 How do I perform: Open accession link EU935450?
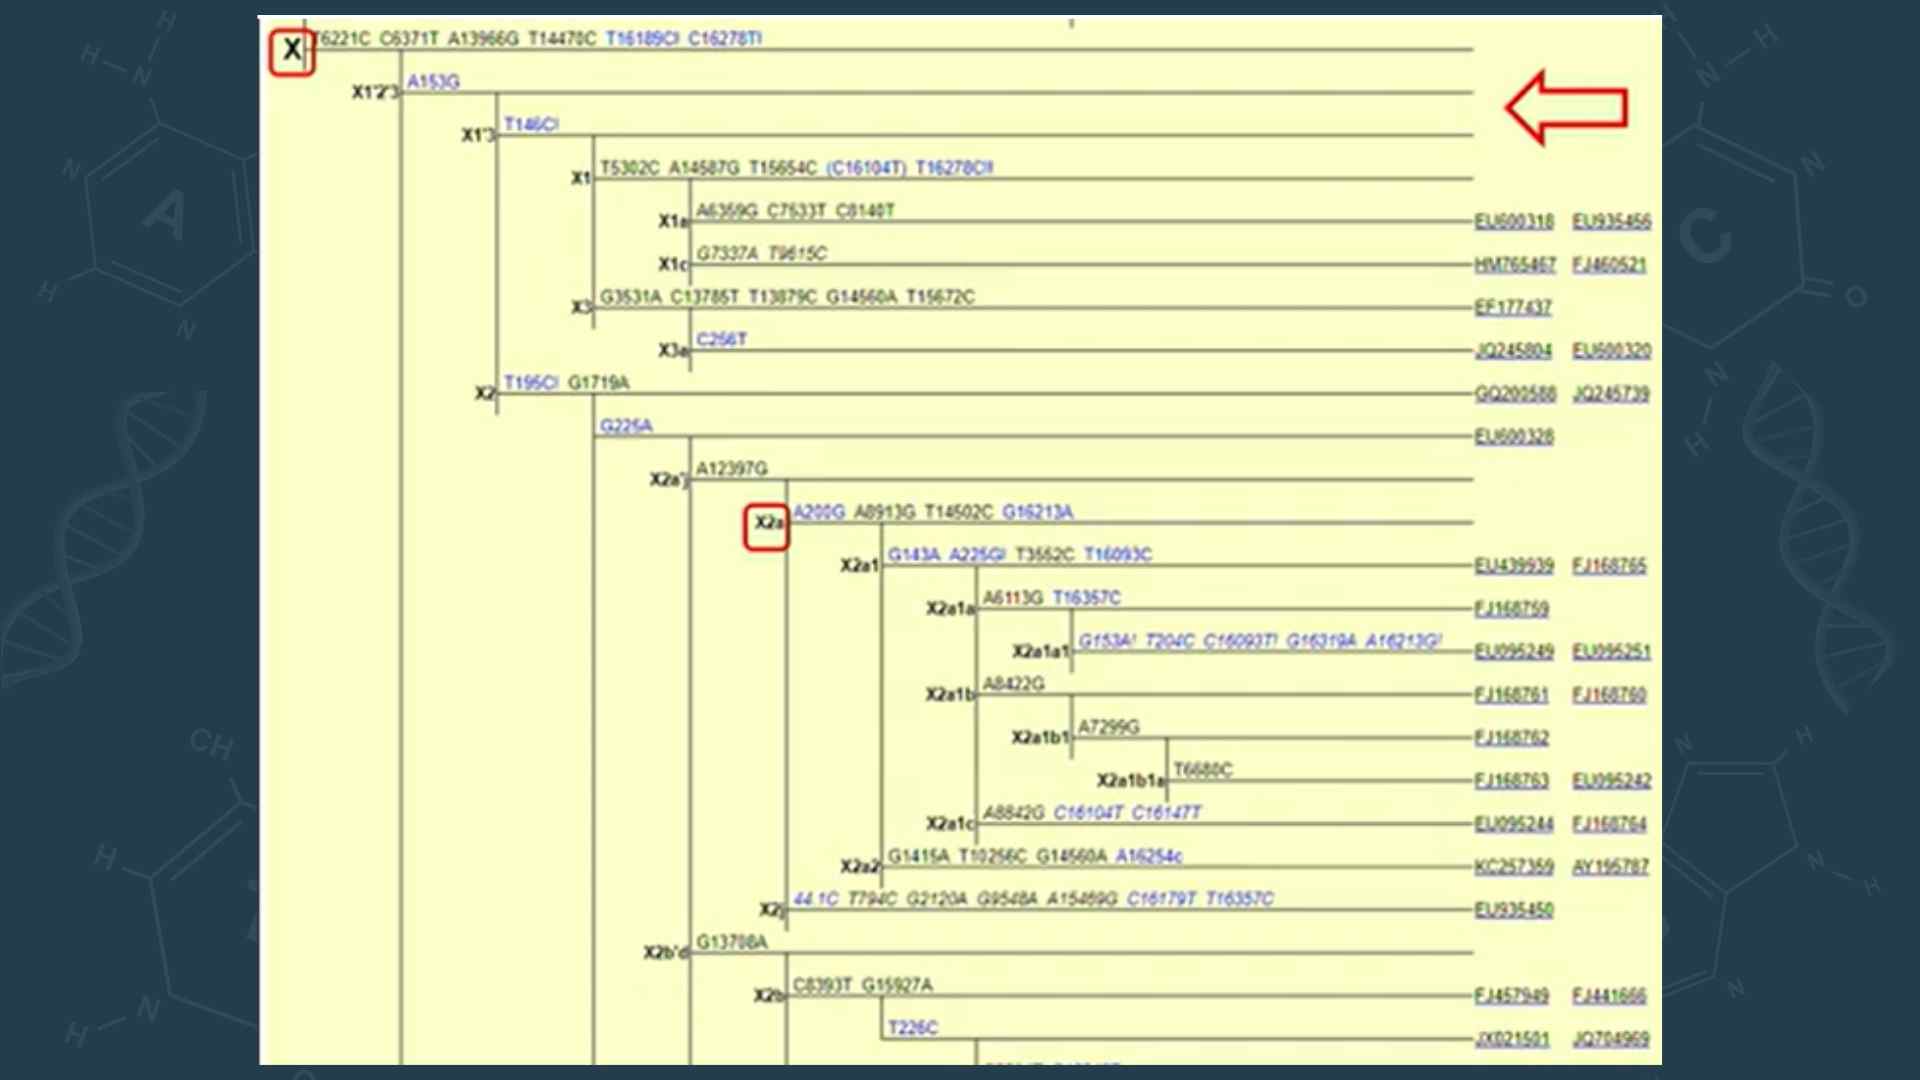(1513, 910)
